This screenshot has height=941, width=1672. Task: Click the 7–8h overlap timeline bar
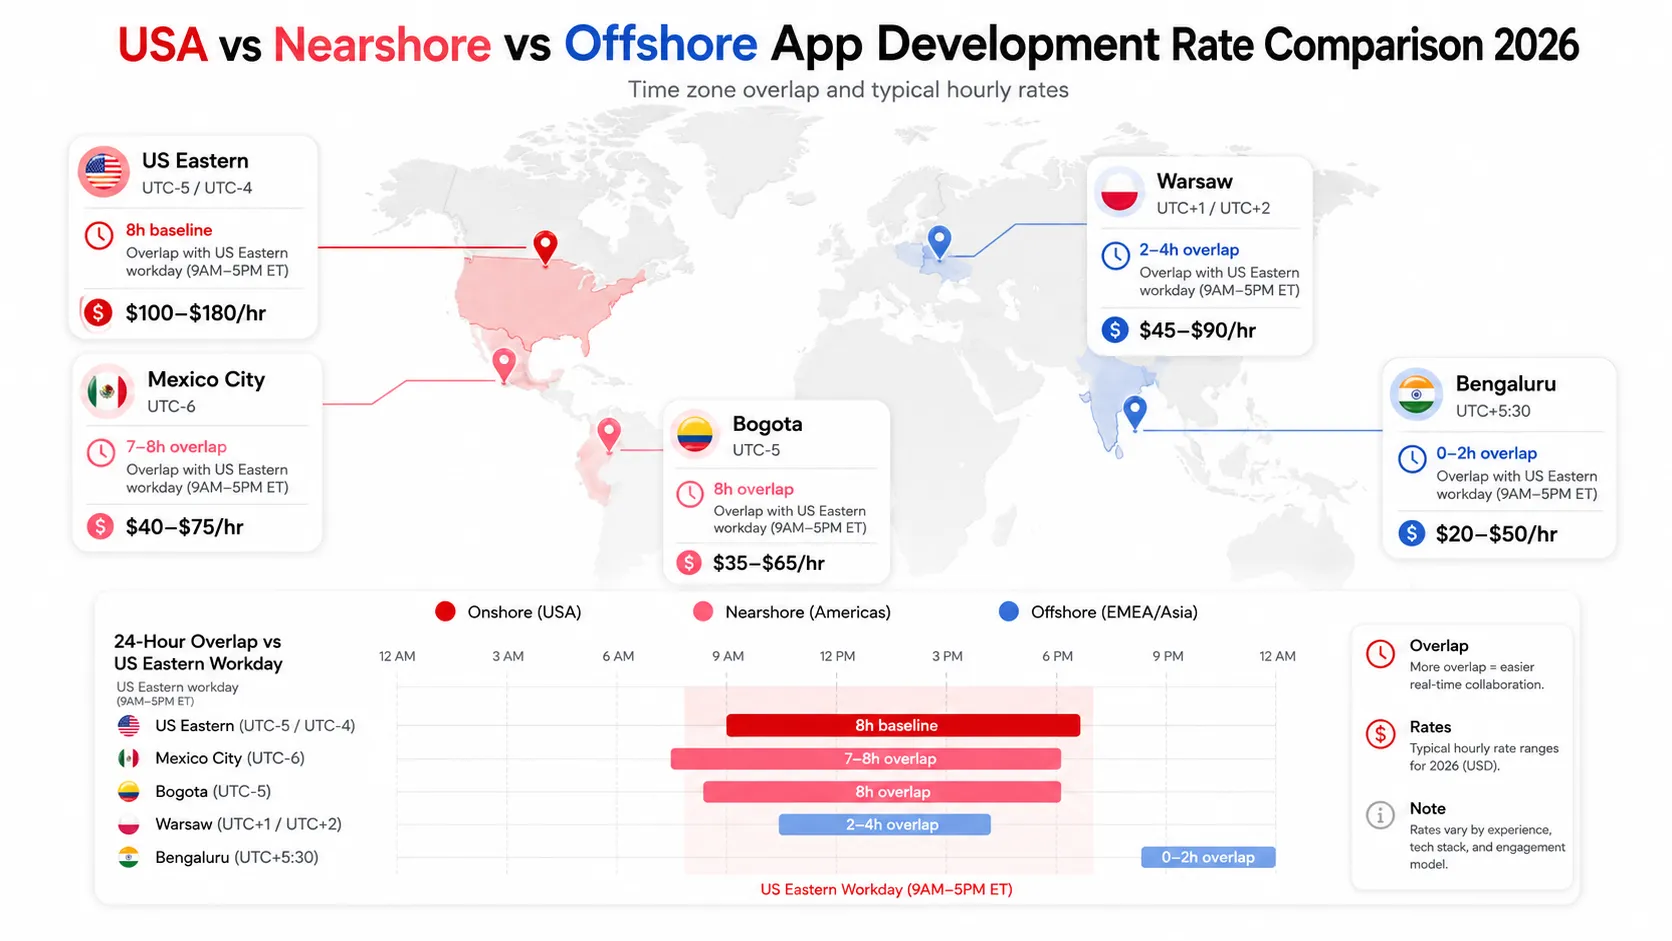point(866,759)
